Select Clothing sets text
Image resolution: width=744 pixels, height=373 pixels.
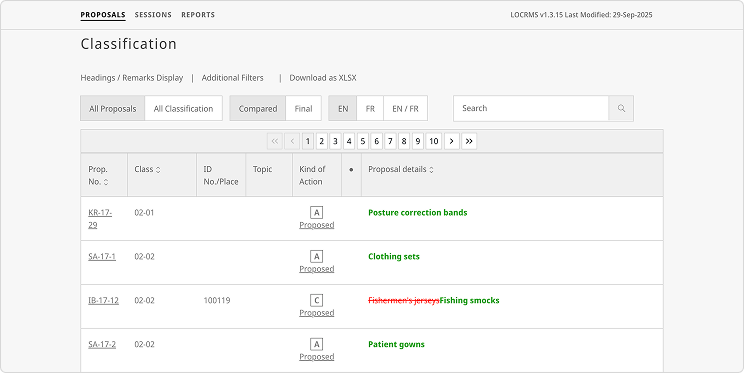pos(394,257)
